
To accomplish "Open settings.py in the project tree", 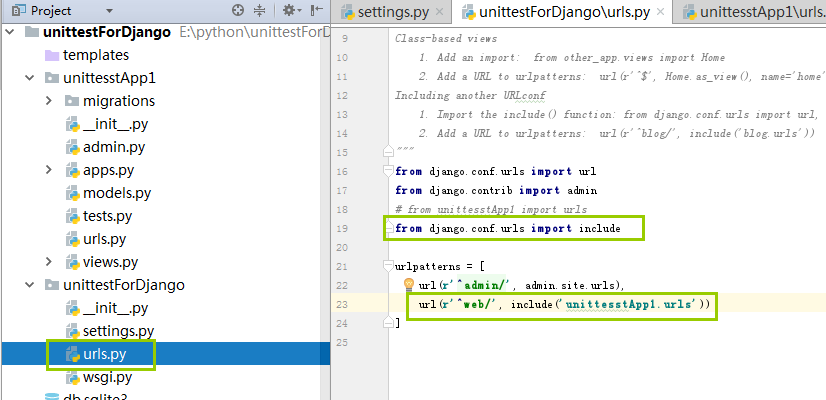I will [x=118, y=331].
